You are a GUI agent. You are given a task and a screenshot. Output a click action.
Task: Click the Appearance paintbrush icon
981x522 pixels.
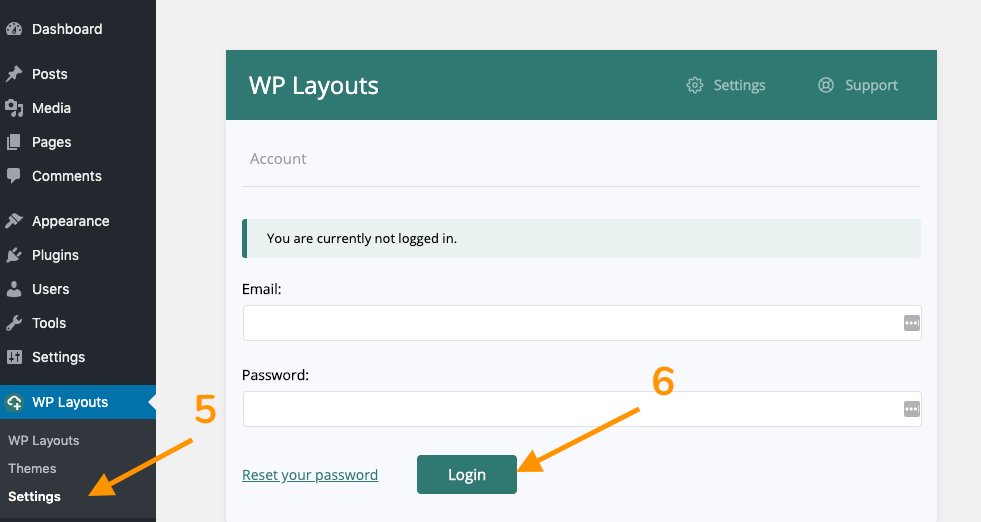[x=14, y=221]
